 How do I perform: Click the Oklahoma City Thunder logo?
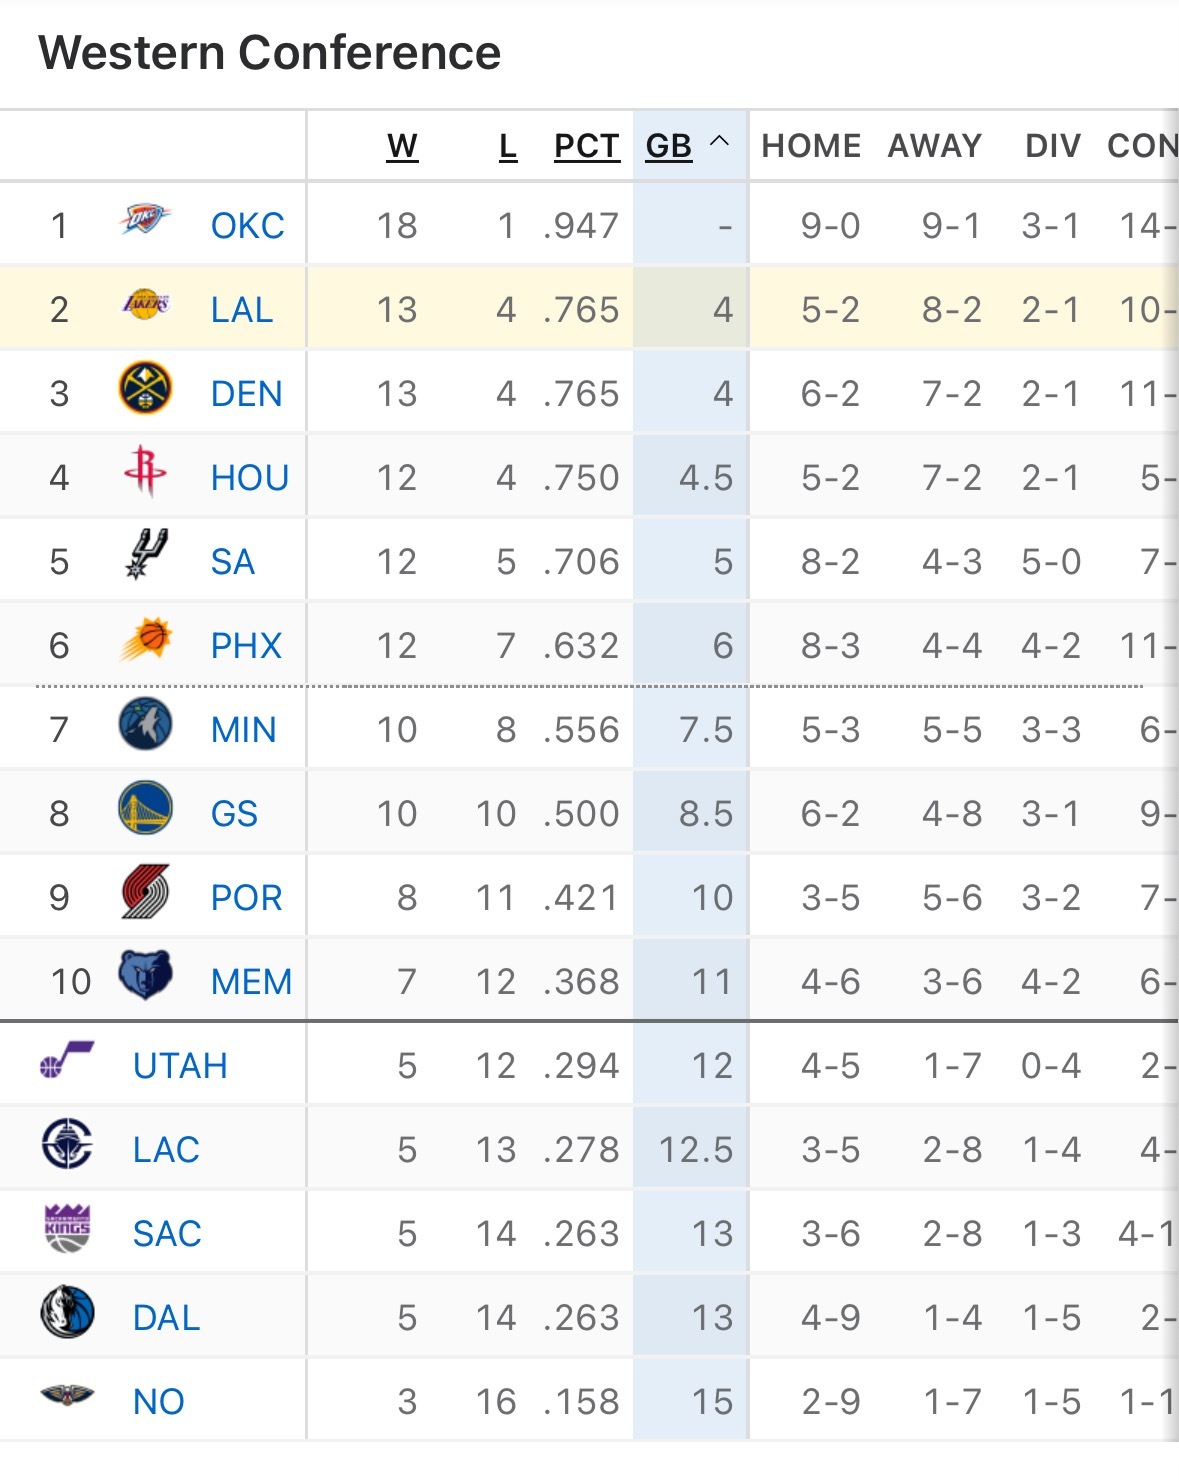pyautogui.click(x=145, y=220)
